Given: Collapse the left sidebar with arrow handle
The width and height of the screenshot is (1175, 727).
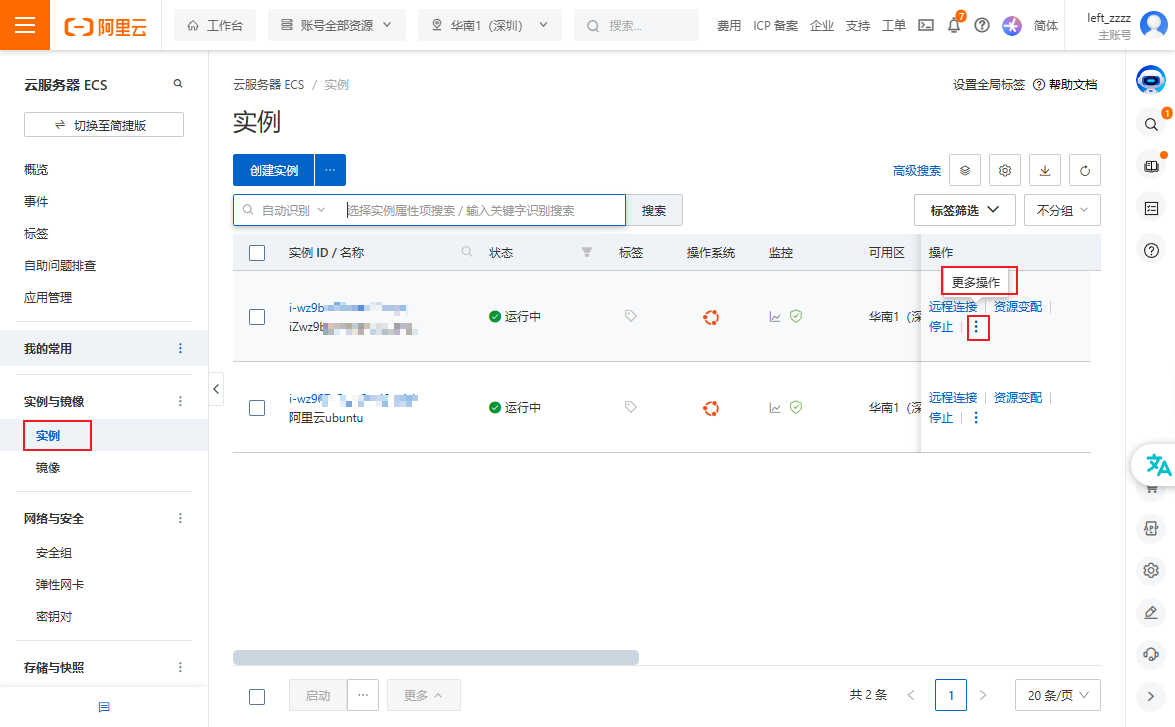Looking at the screenshot, I should [x=216, y=389].
